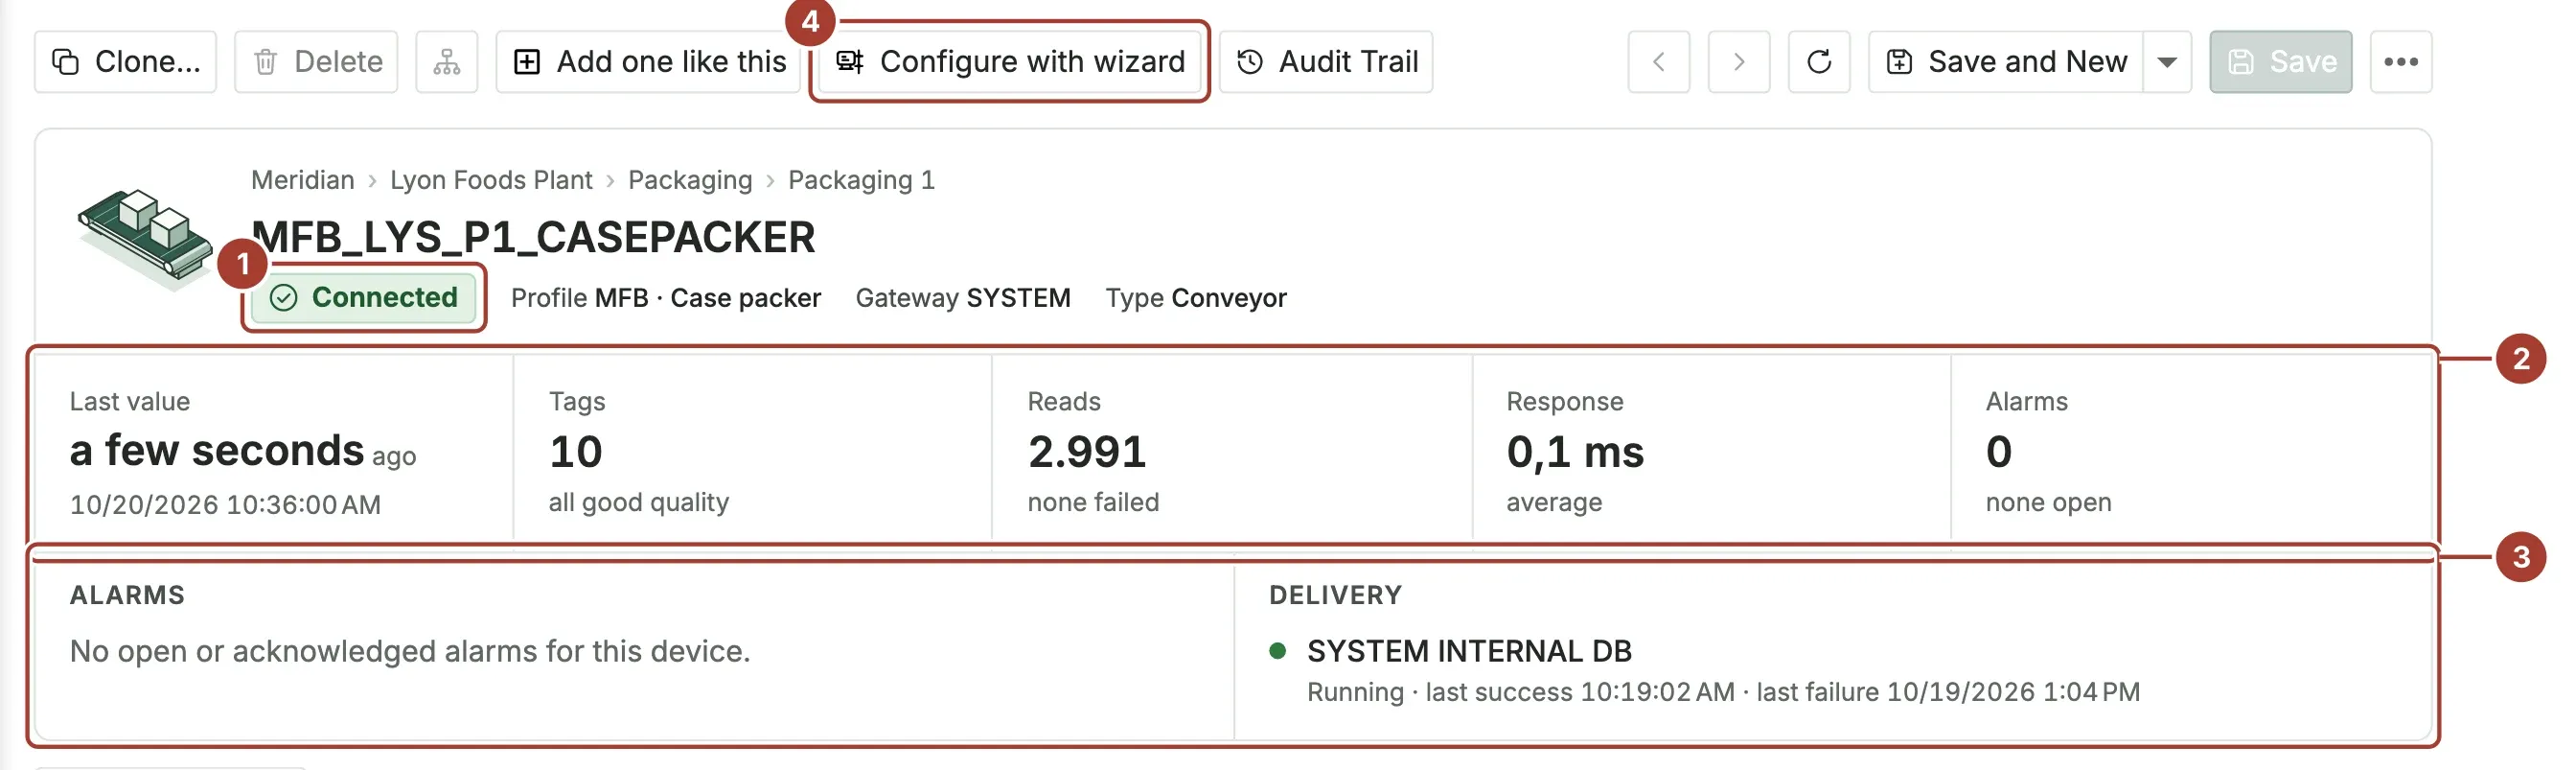
Task: Open the hierarchy tree icon button
Action: (x=447, y=62)
